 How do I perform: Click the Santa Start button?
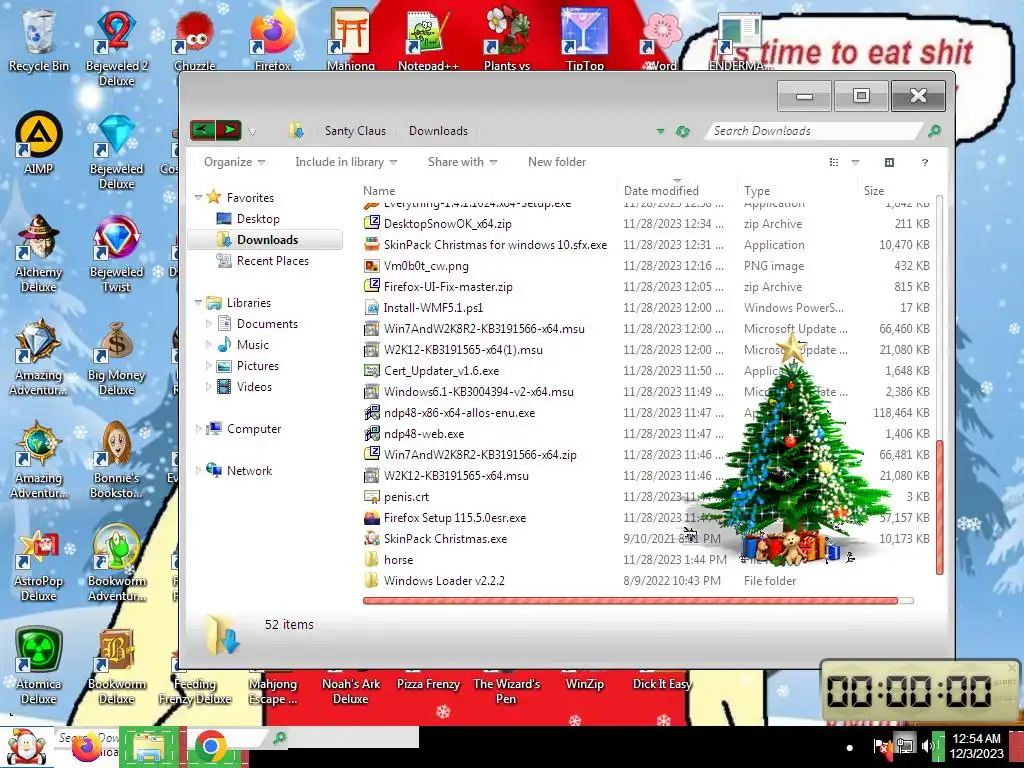pyautogui.click(x=25, y=747)
